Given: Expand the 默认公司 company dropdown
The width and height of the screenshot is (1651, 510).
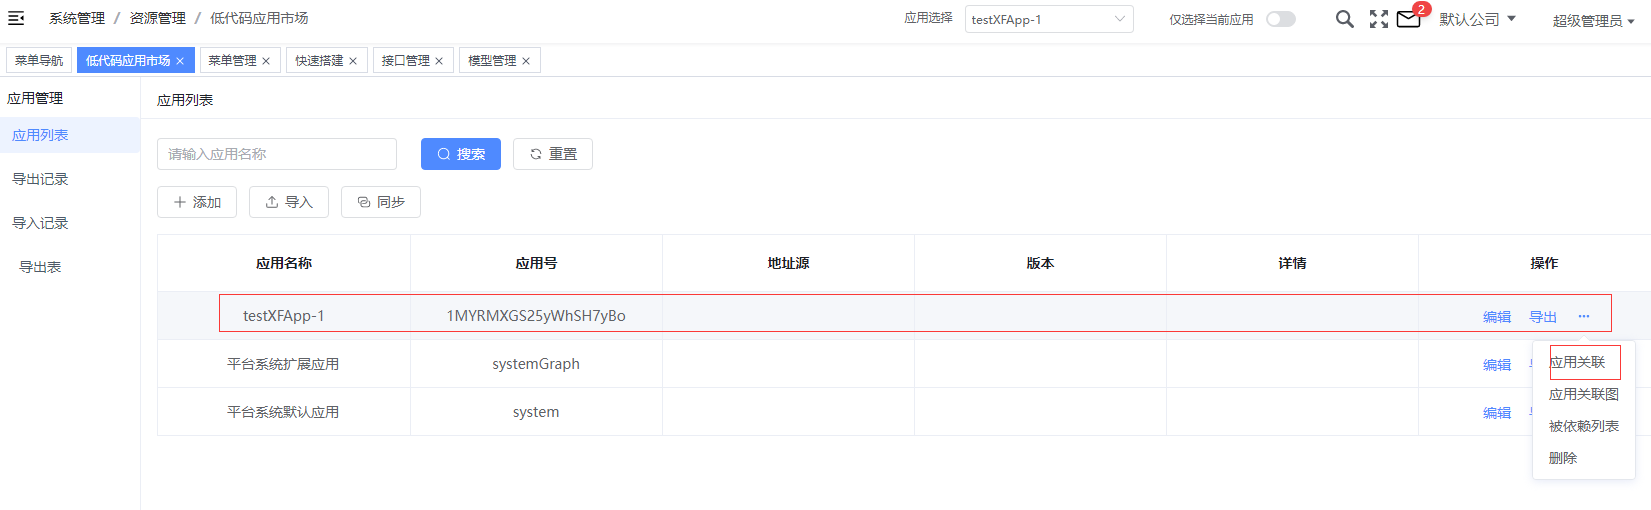Looking at the screenshot, I should pos(1478,19).
